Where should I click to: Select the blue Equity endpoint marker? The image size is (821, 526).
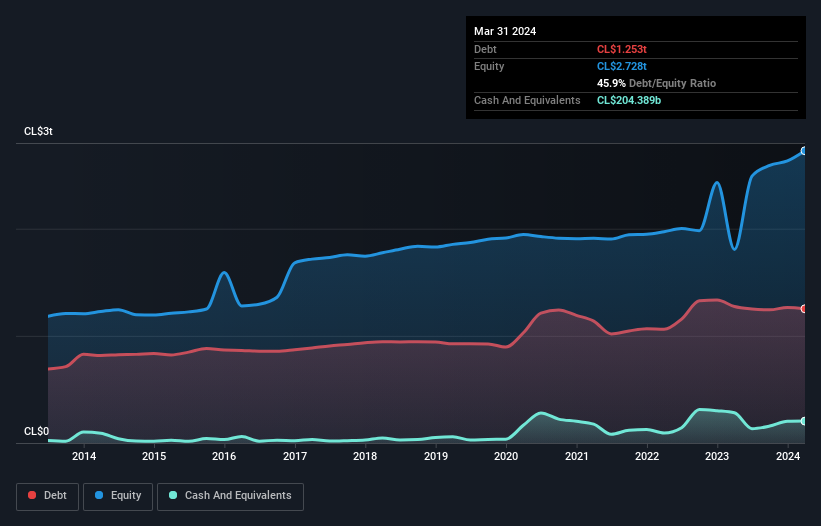tap(804, 151)
